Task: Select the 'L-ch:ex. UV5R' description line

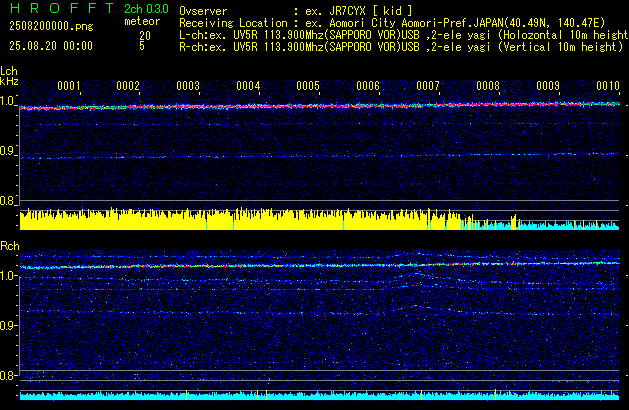Action: 403,35
